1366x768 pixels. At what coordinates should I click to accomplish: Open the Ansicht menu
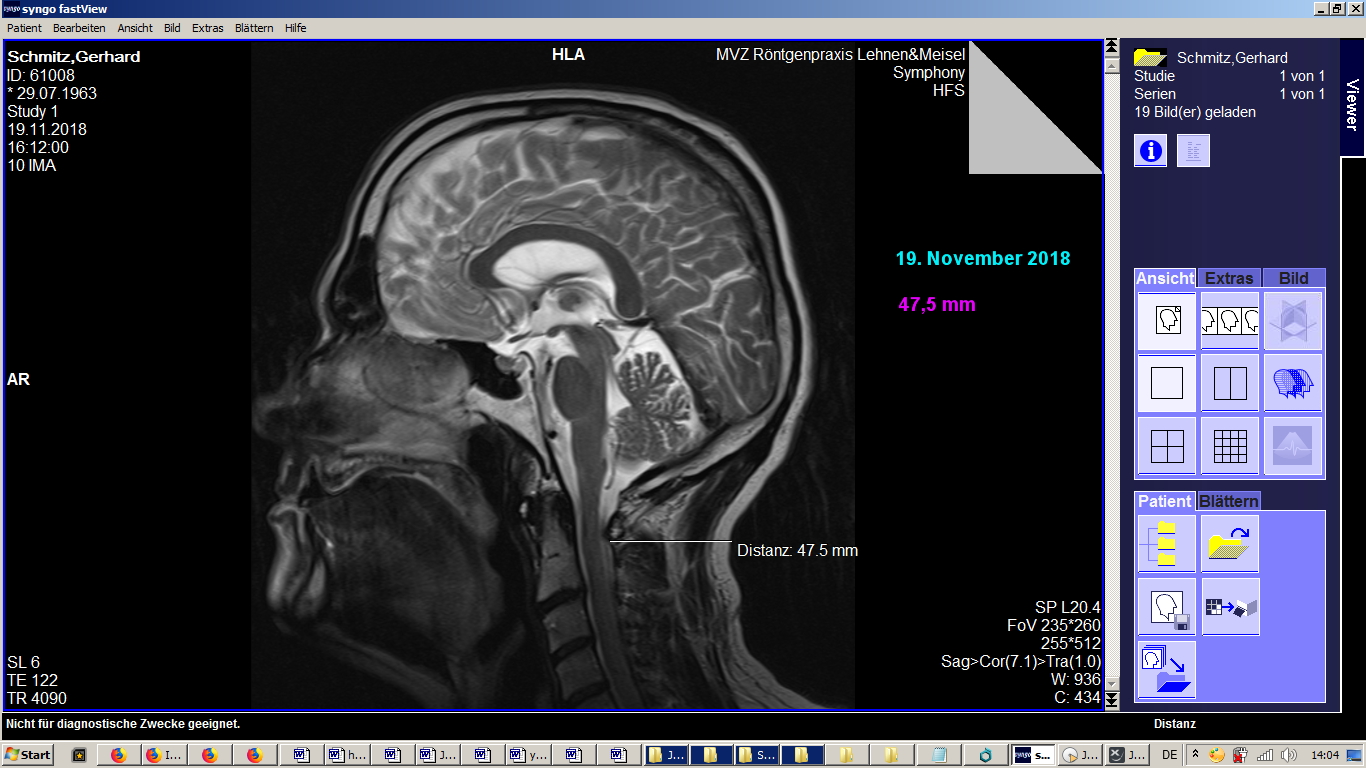(135, 28)
